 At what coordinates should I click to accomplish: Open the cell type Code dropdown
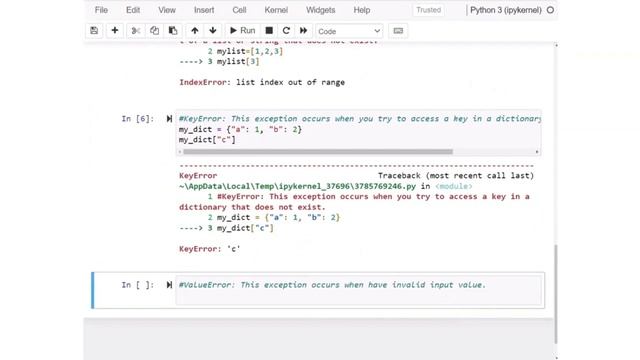point(349,31)
